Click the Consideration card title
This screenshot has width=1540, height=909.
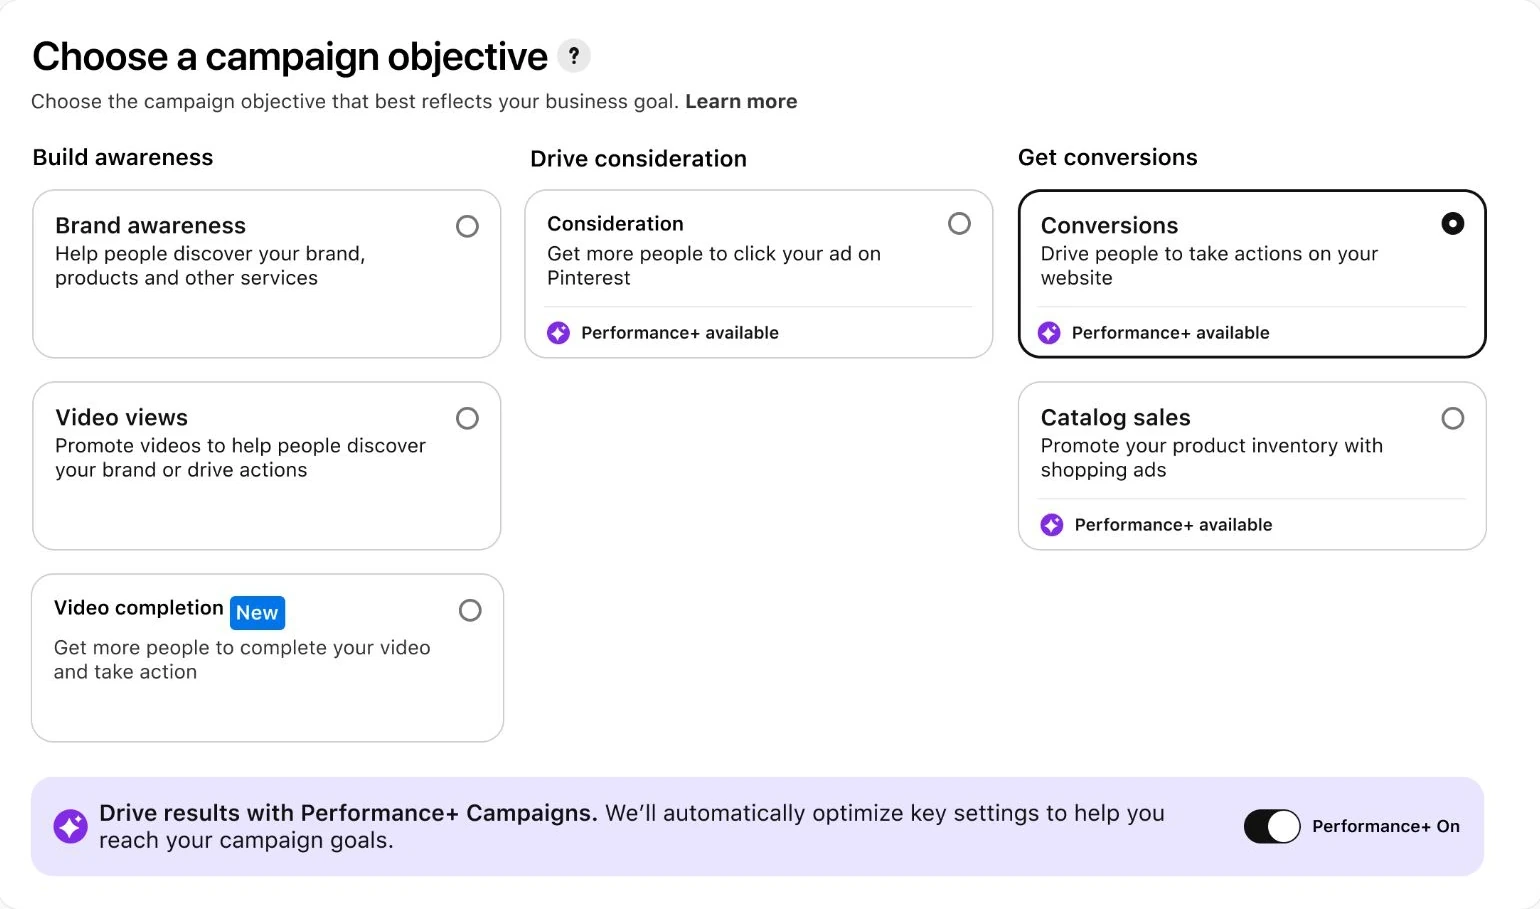[615, 224]
